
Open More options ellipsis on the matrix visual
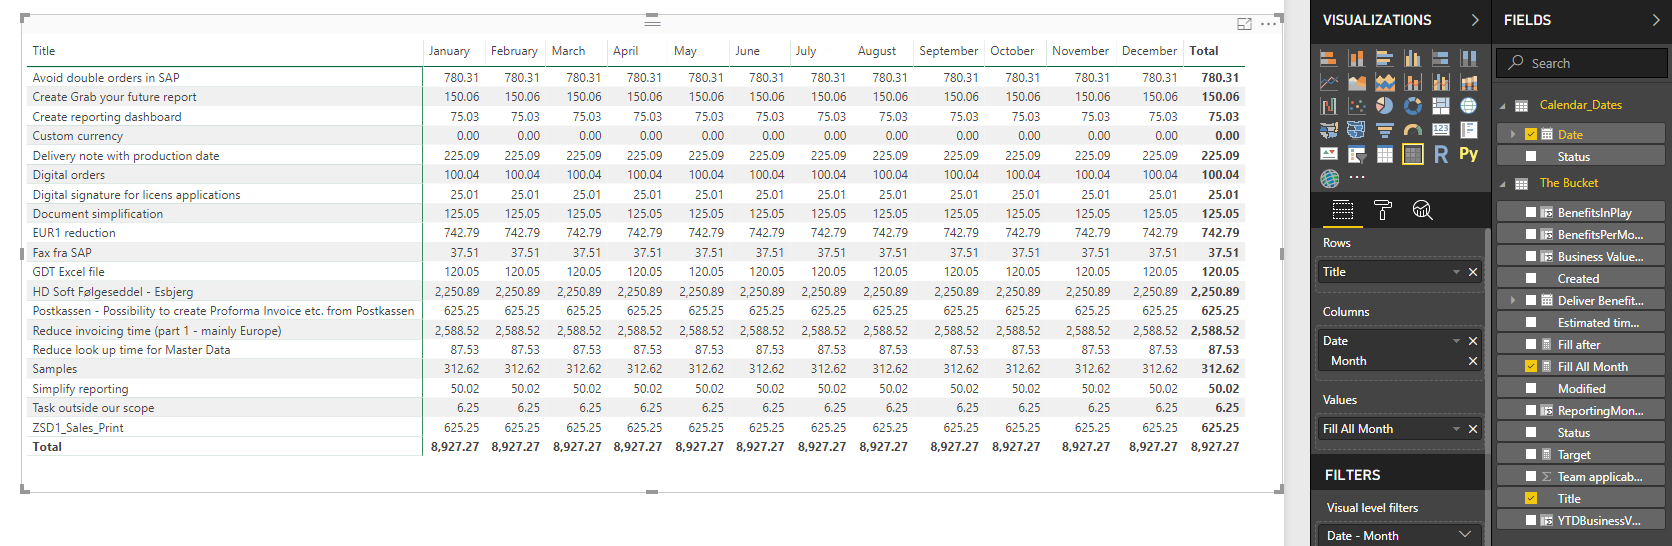coord(1268,24)
